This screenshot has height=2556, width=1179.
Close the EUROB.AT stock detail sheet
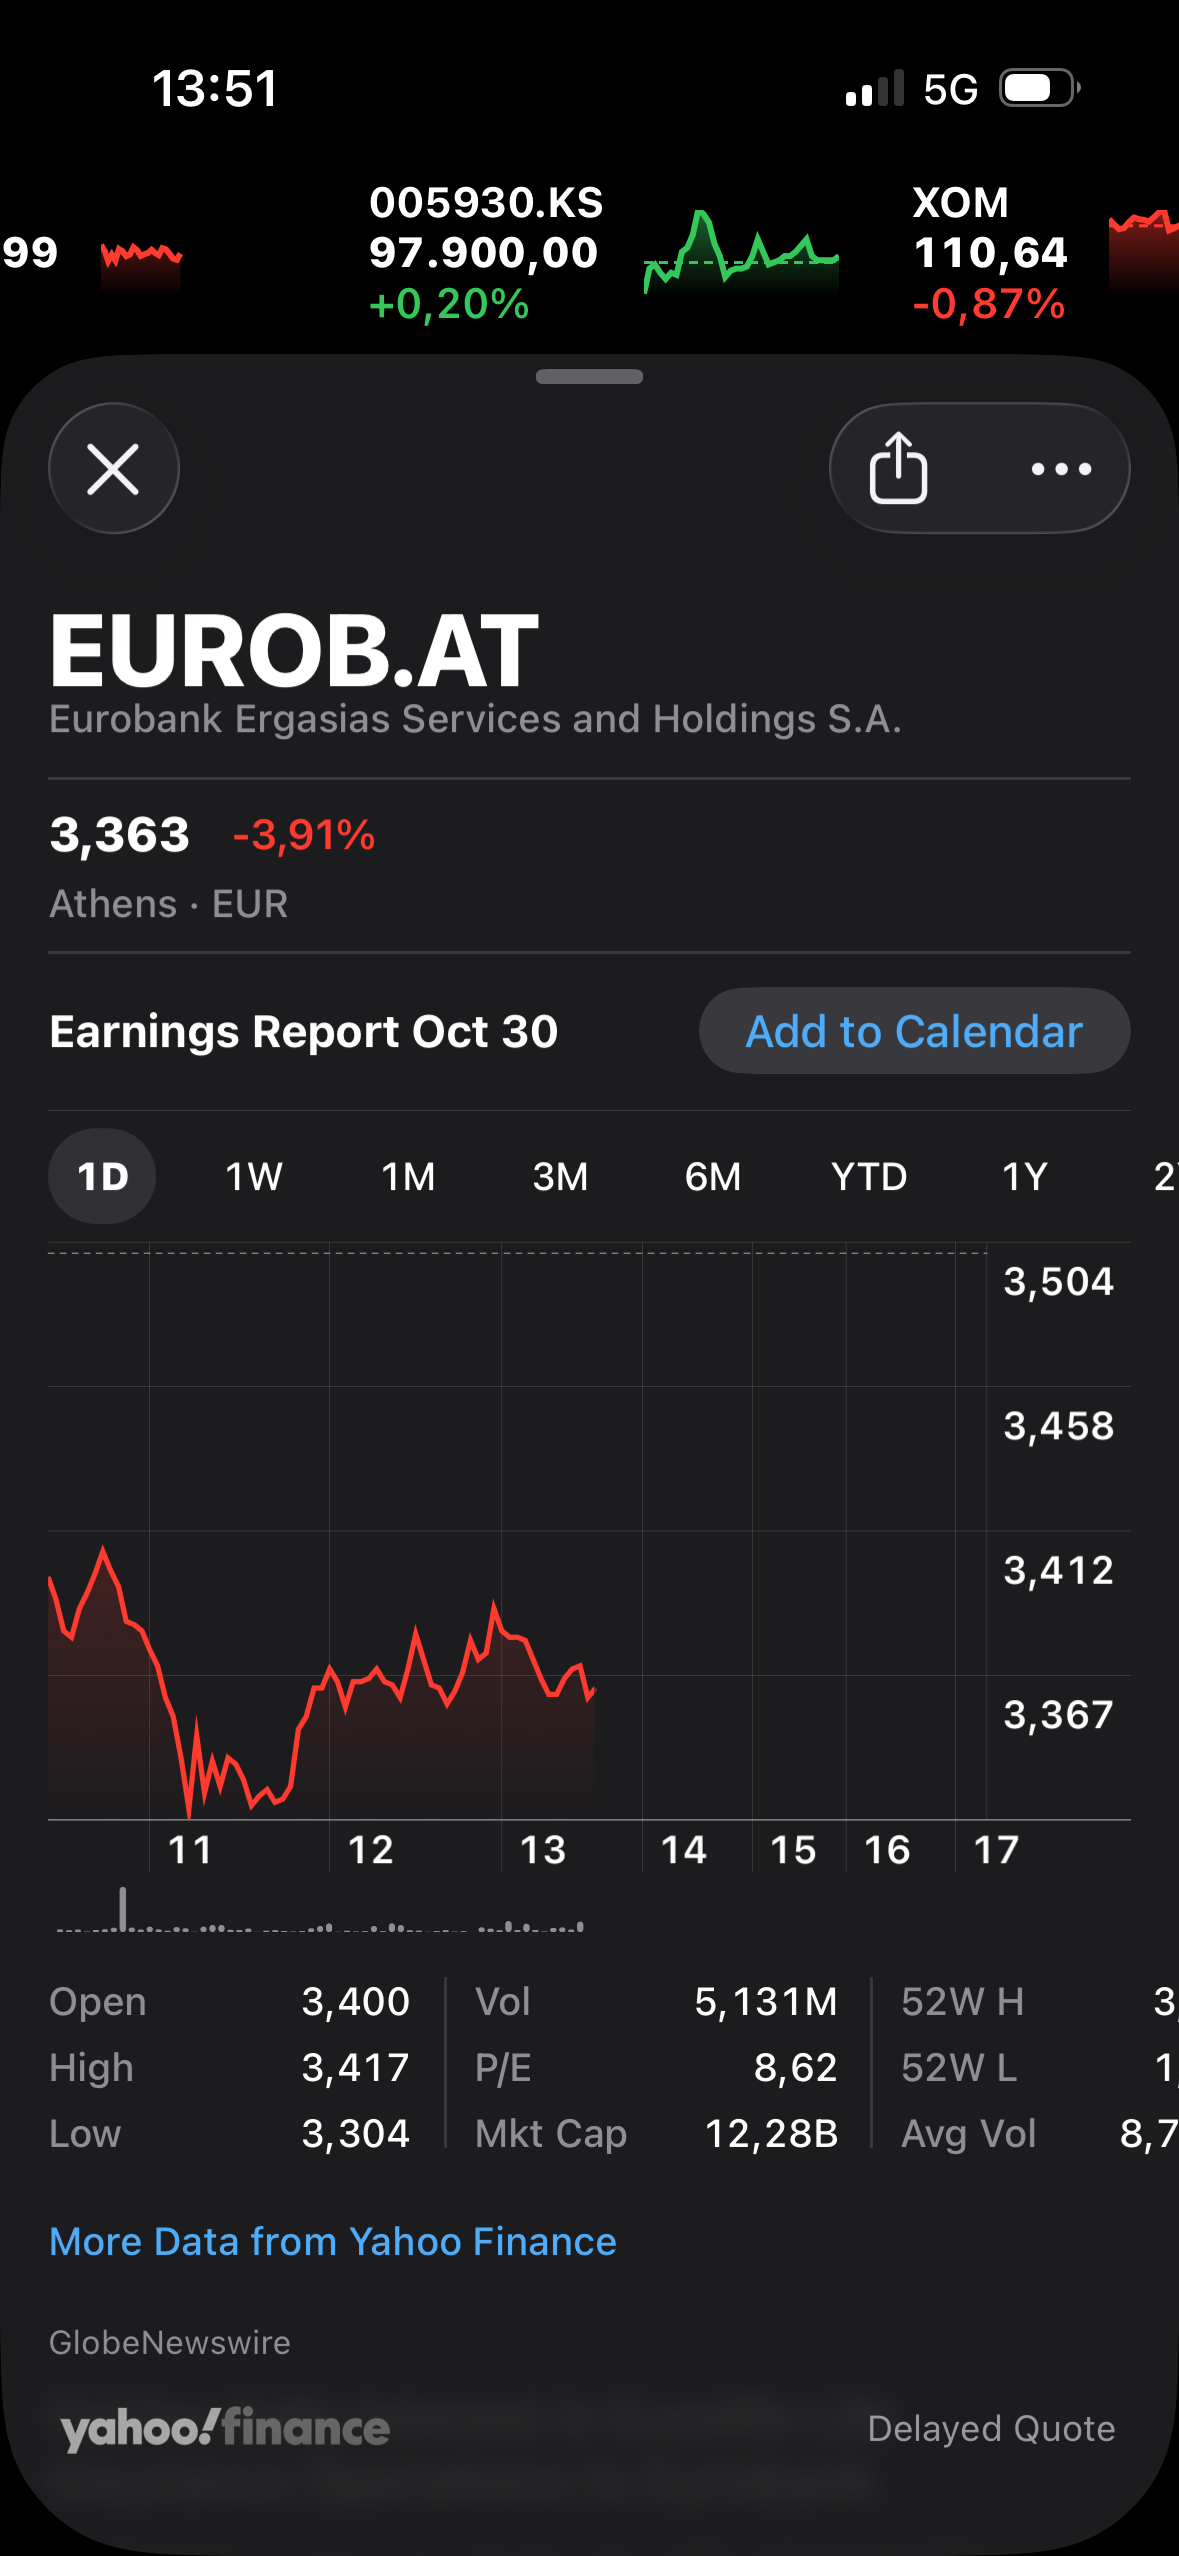(x=113, y=468)
